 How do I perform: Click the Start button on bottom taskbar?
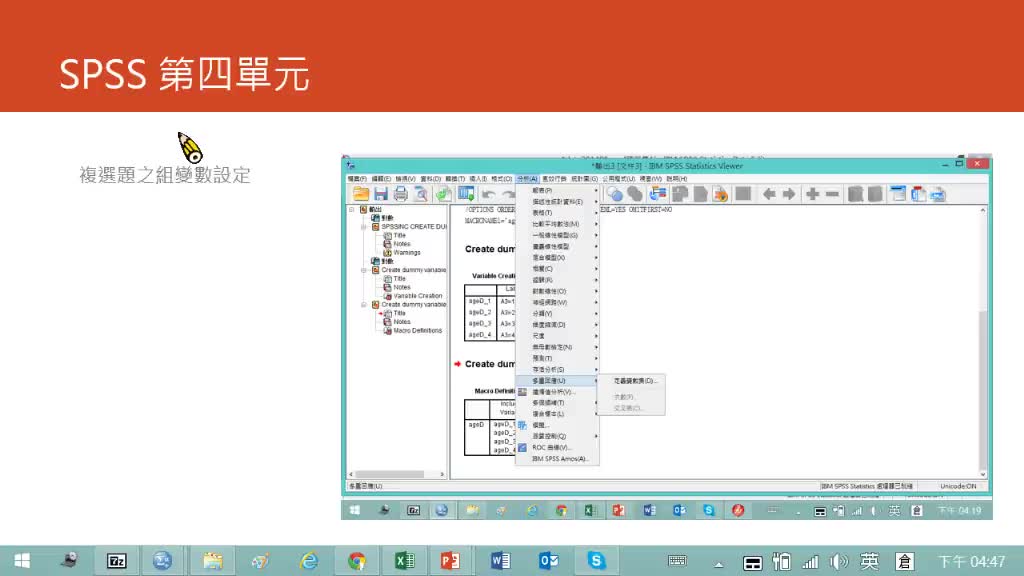22,560
